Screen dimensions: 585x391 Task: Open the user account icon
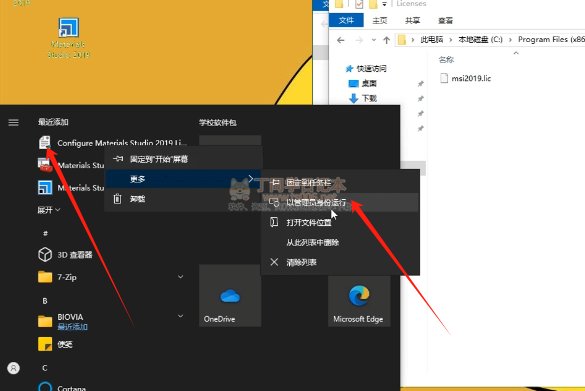(x=13, y=368)
